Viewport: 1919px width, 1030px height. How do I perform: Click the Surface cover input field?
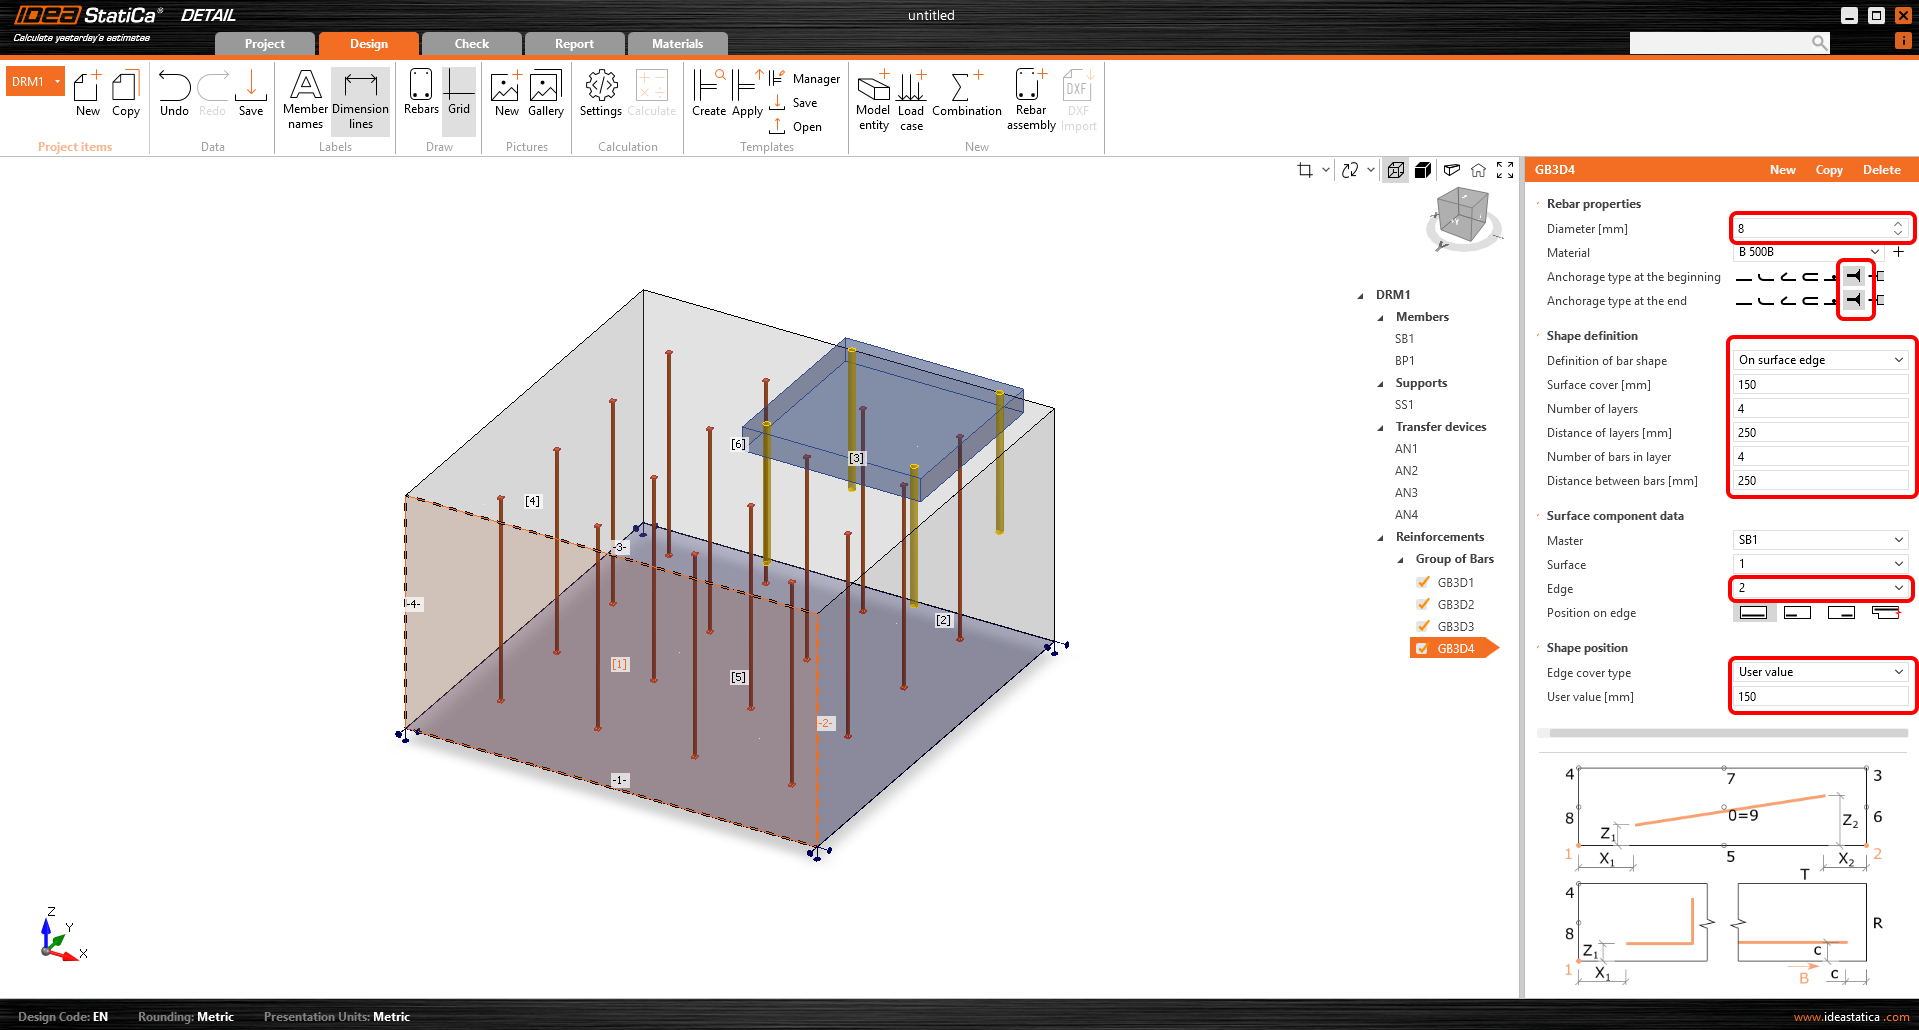pyautogui.click(x=1819, y=385)
